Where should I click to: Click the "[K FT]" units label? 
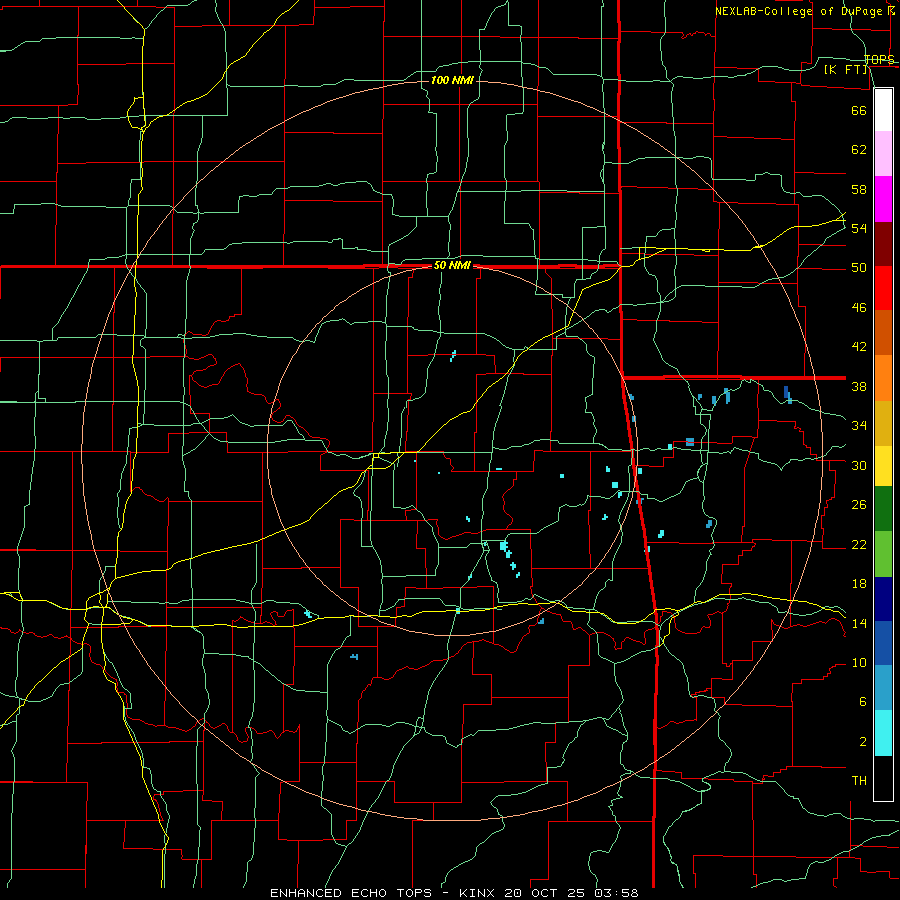(845, 69)
